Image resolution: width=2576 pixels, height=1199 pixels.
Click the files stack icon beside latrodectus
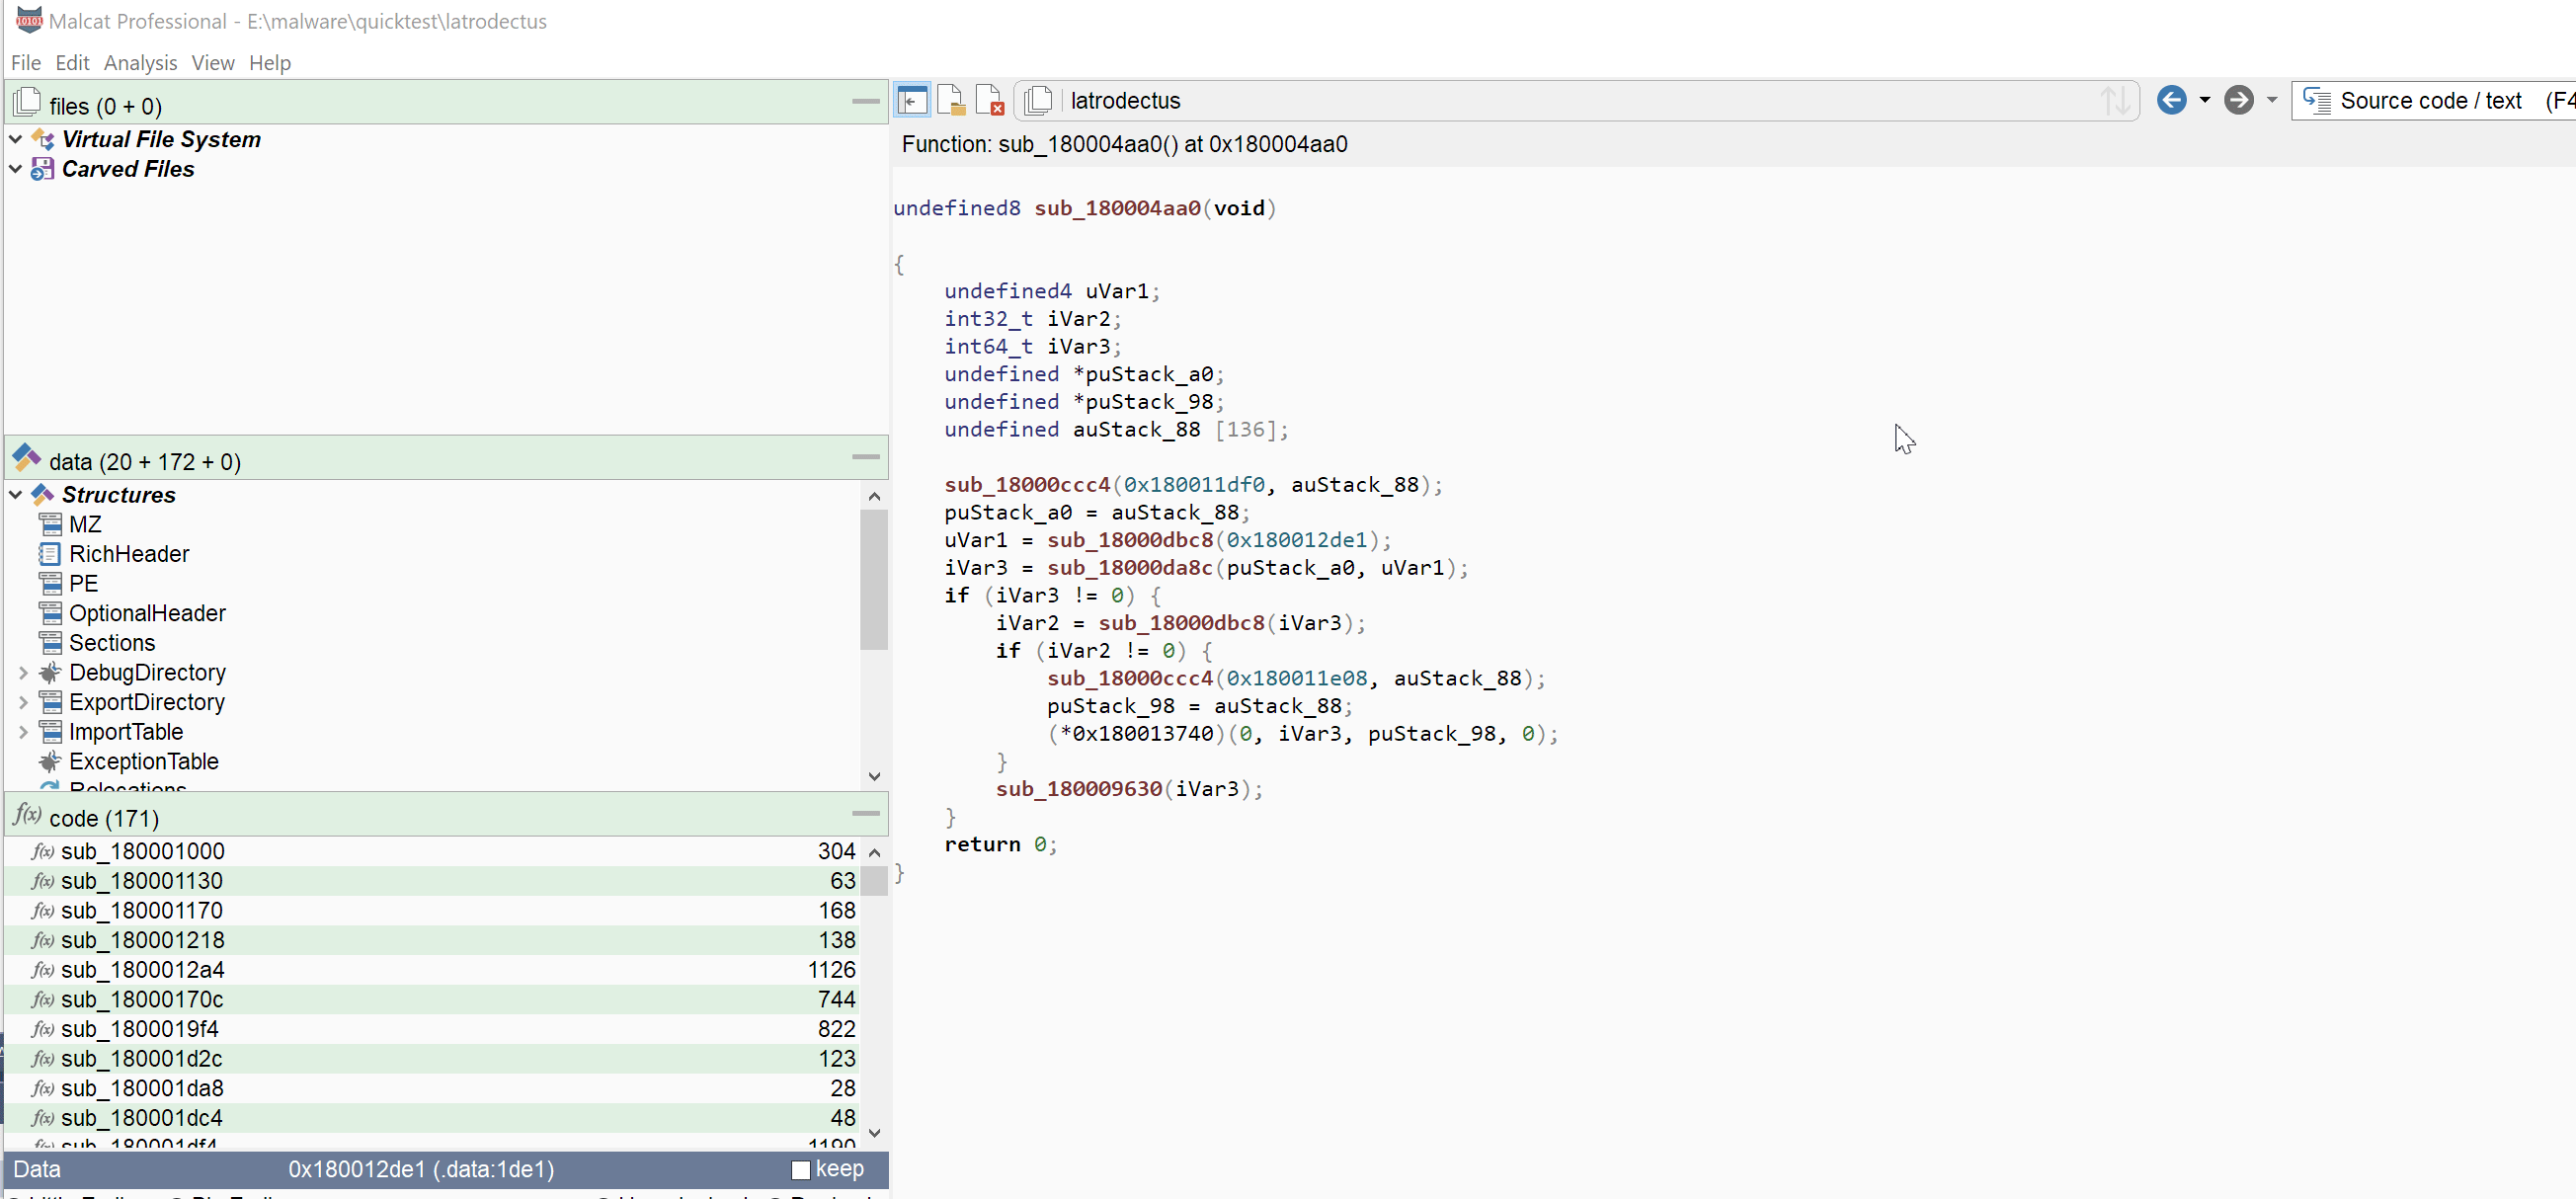coord(1038,100)
